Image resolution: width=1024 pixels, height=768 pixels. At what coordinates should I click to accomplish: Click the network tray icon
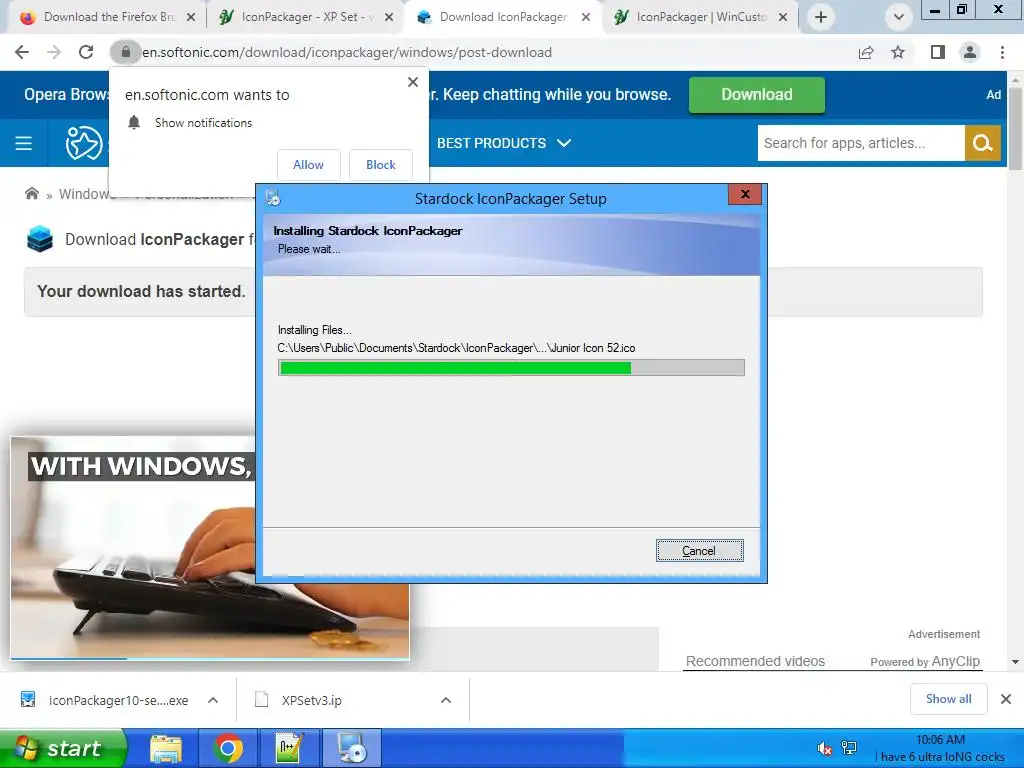click(849, 748)
